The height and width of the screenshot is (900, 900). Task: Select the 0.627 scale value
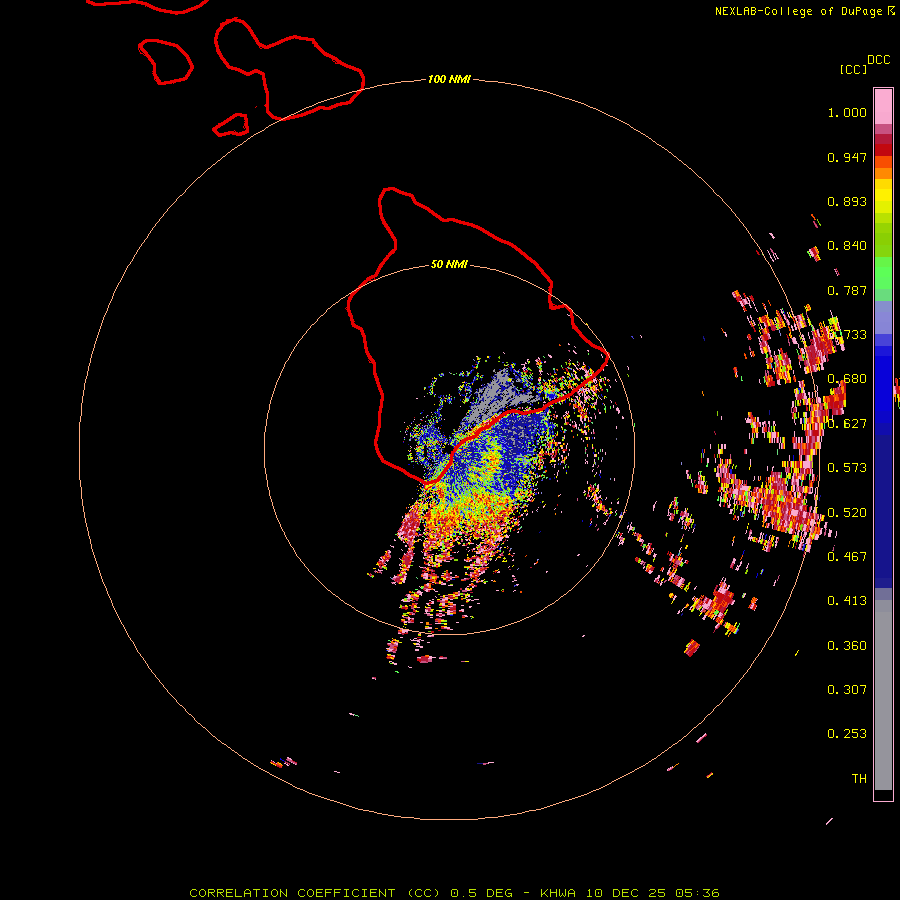[x=847, y=424]
